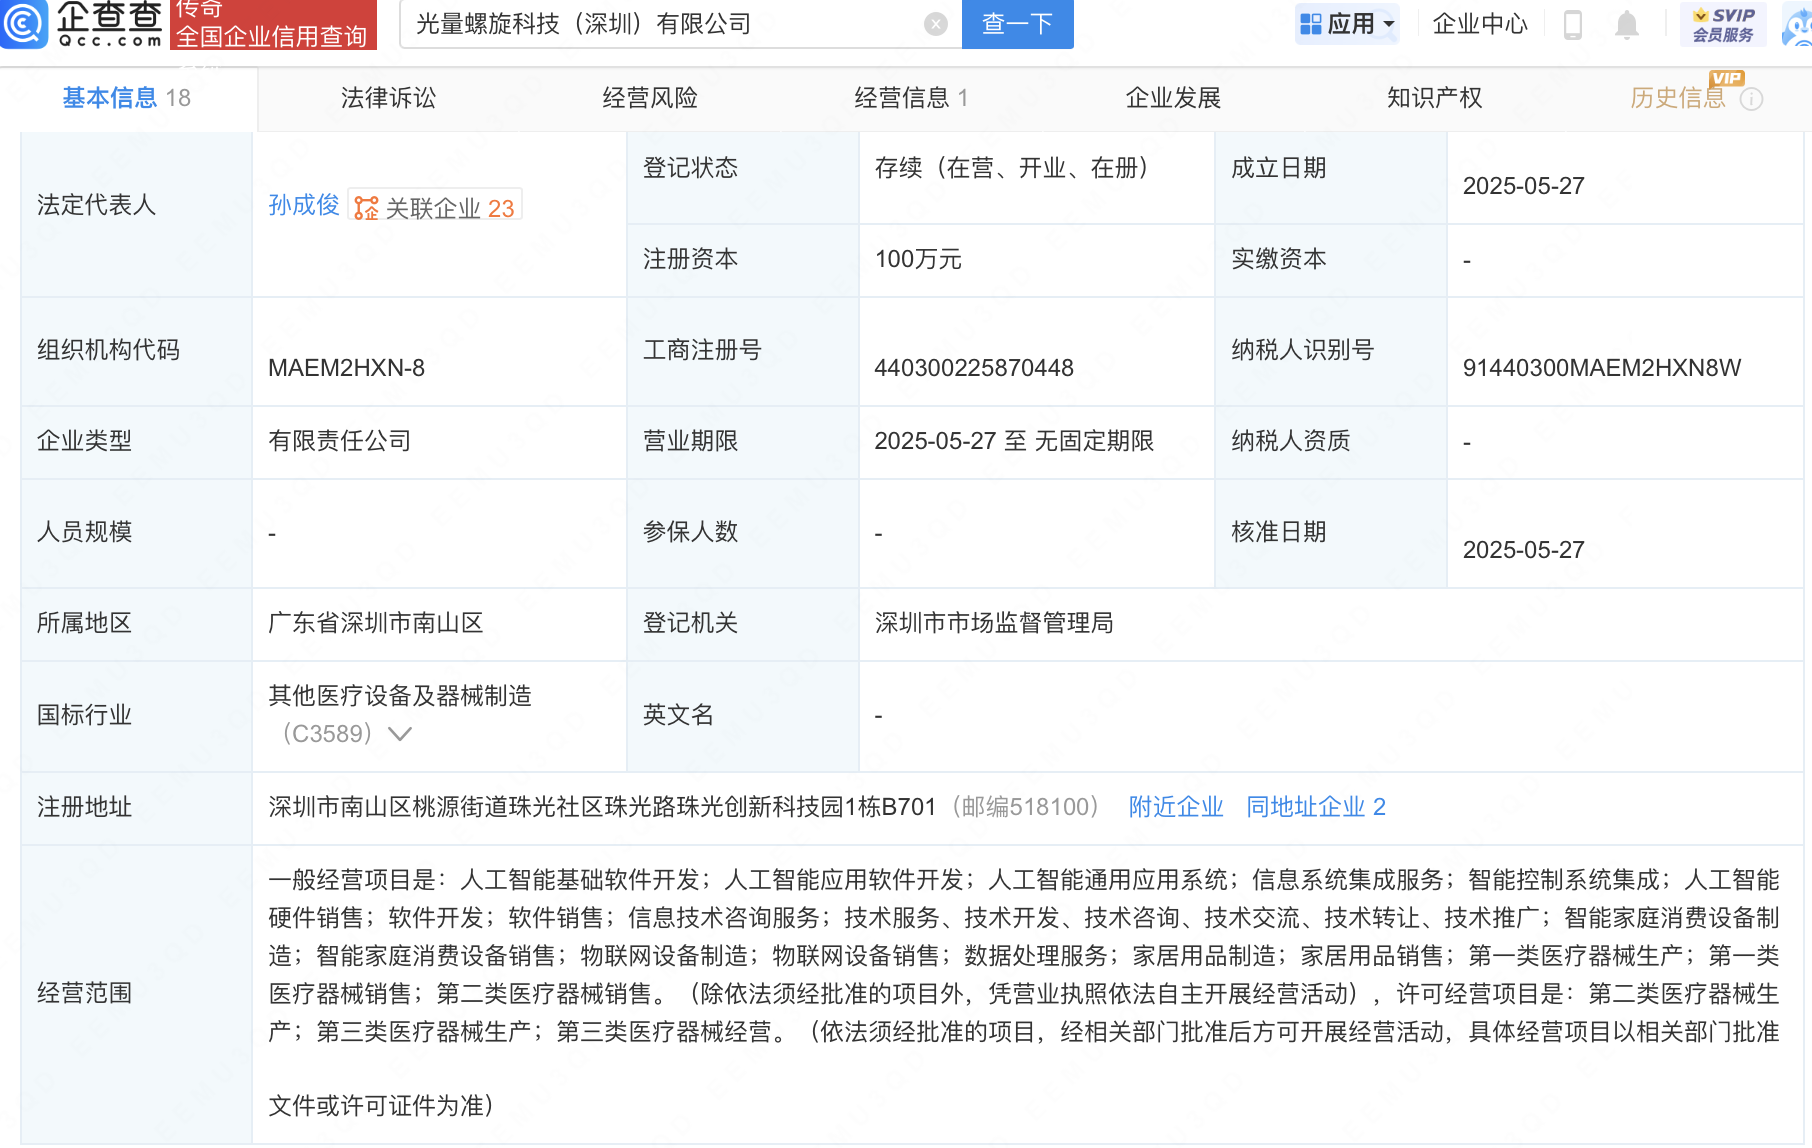The width and height of the screenshot is (1812, 1148).
Task: Click the 全国企业信用查询 banner
Action: [x=272, y=24]
